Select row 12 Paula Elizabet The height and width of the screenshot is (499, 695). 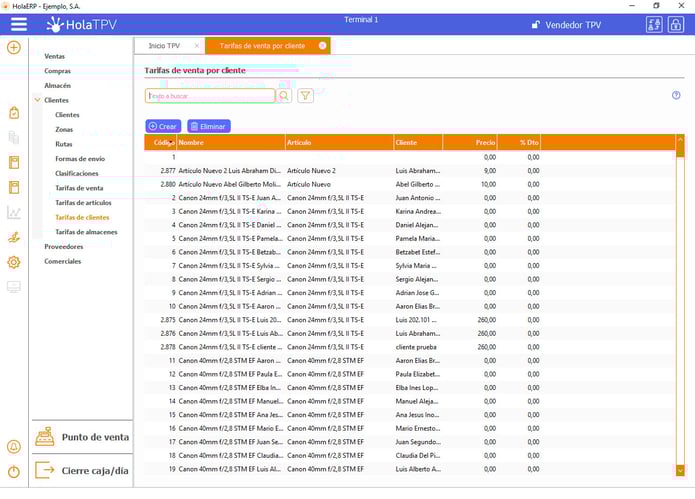coord(410,374)
